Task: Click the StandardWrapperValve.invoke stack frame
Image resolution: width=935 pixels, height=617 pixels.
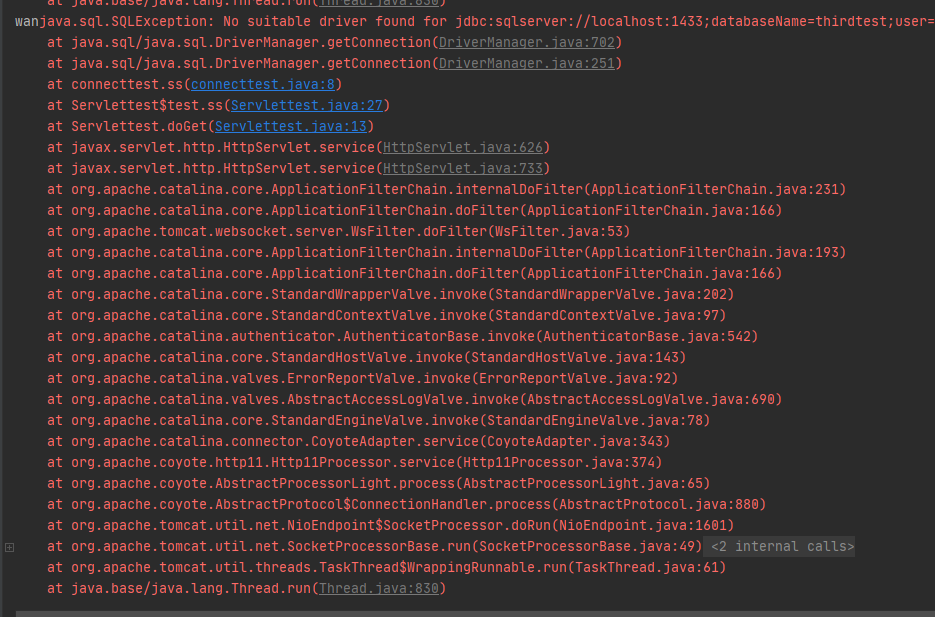Action: [x=391, y=294]
